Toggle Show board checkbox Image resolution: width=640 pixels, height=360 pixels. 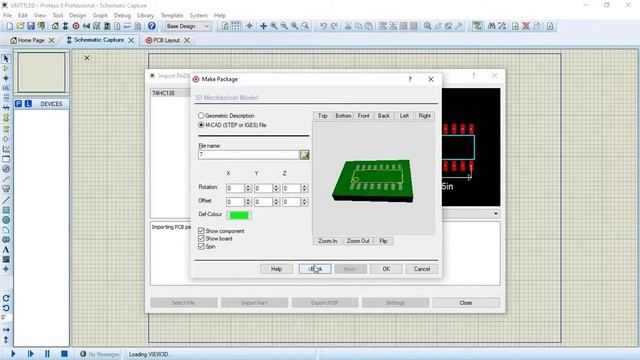point(201,238)
